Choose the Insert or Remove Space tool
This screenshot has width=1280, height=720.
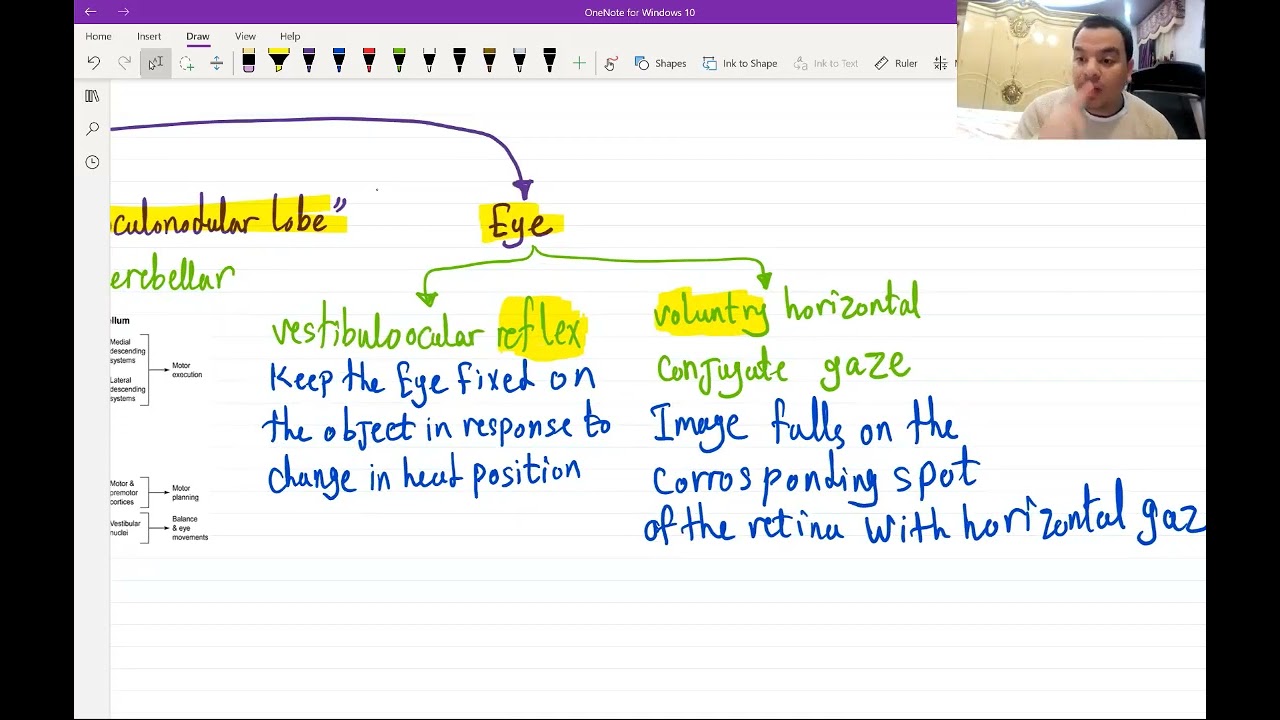point(216,63)
